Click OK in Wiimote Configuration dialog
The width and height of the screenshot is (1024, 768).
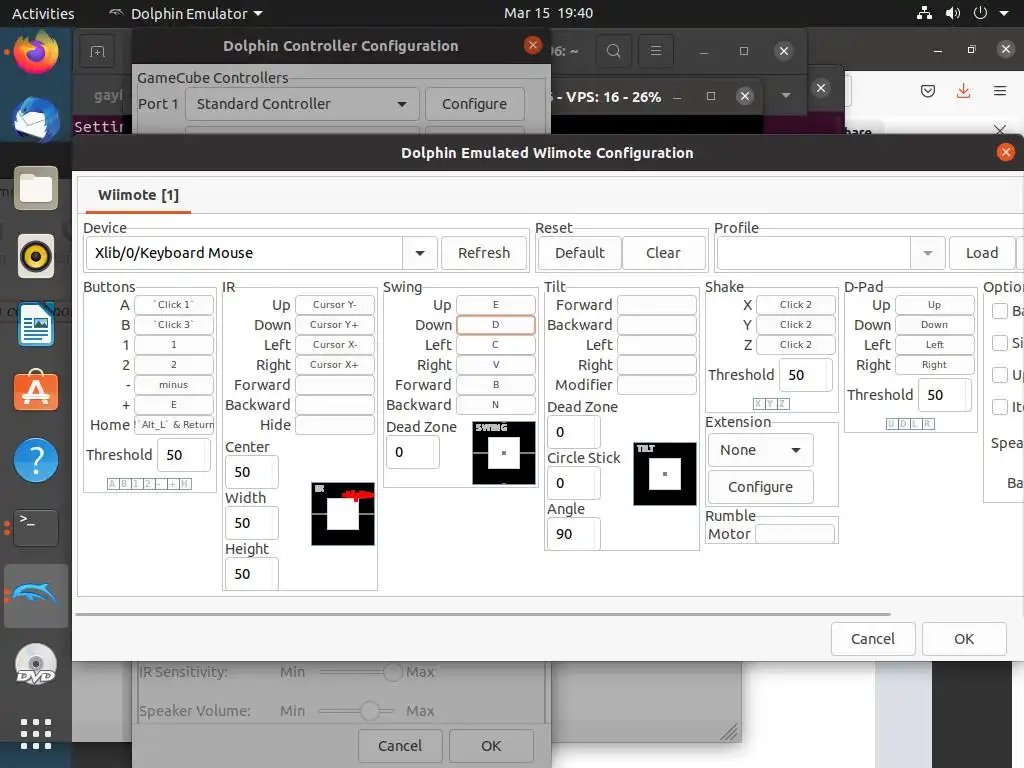964,639
